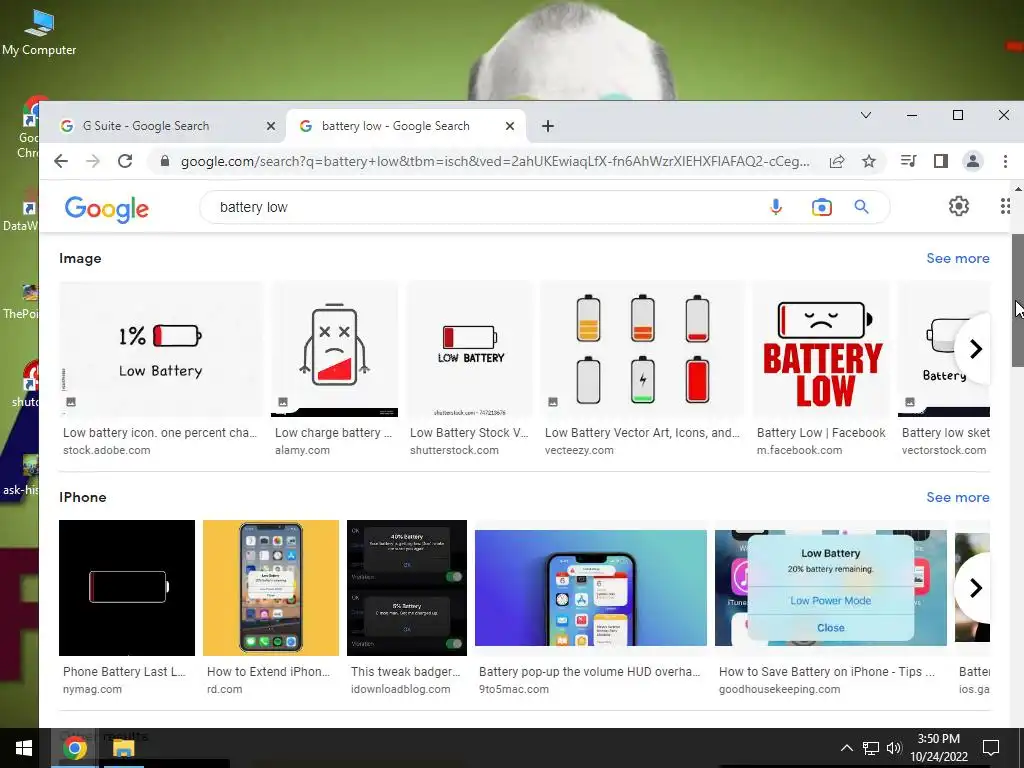Show next images in Image row

click(975, 349)
